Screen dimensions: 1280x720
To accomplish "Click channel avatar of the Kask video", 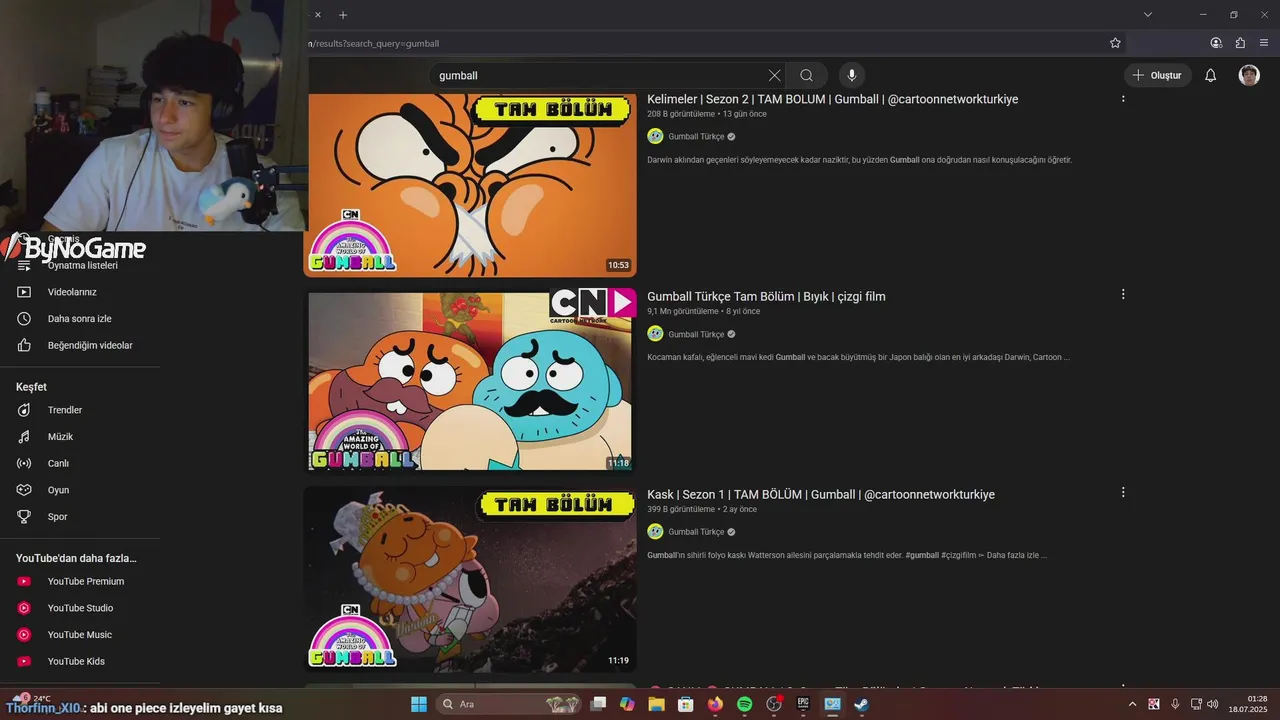I will (655, 532).
